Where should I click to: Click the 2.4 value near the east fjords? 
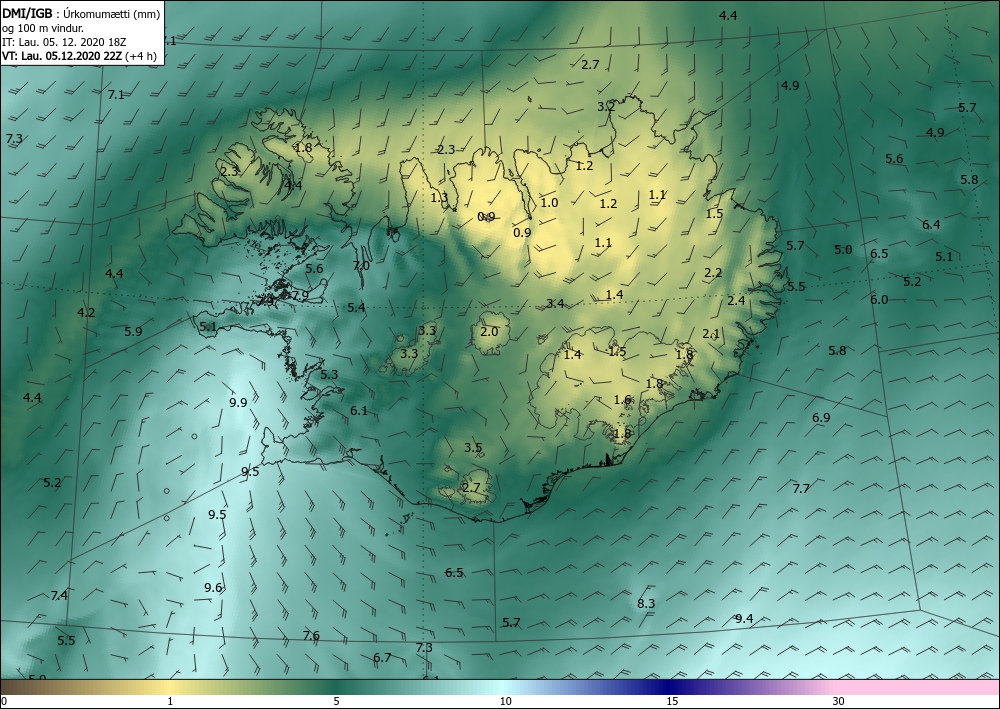[x=736, y=300]
